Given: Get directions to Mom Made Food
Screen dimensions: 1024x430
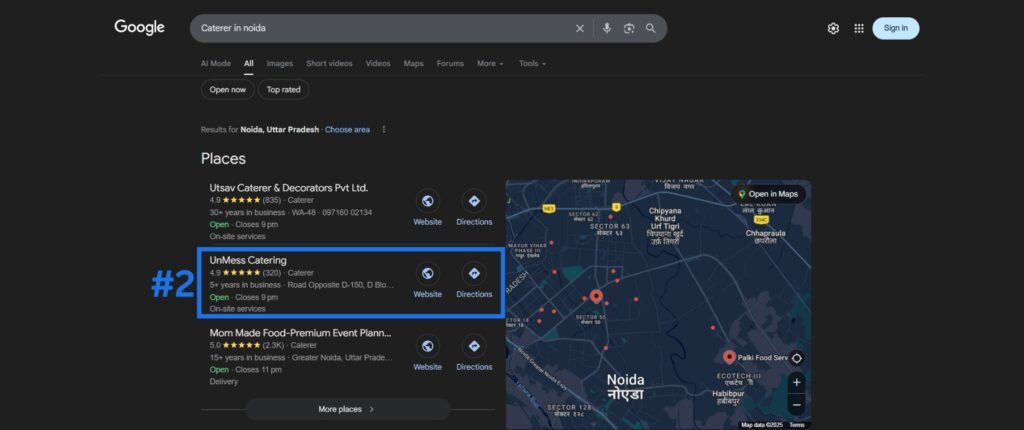Looking at the screenshot, I should (474, 352).
